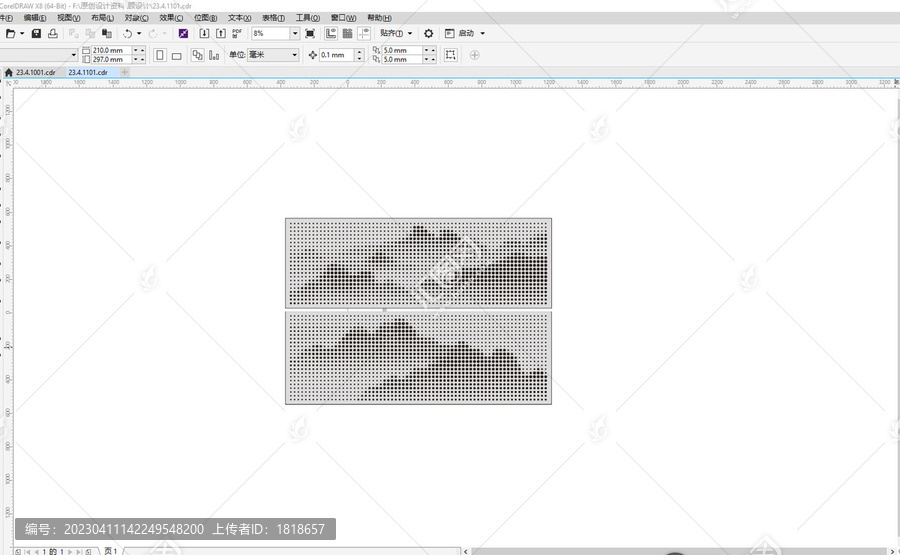Click the Redo arrow icon
The image size is (900, 555).
point(153,34)
